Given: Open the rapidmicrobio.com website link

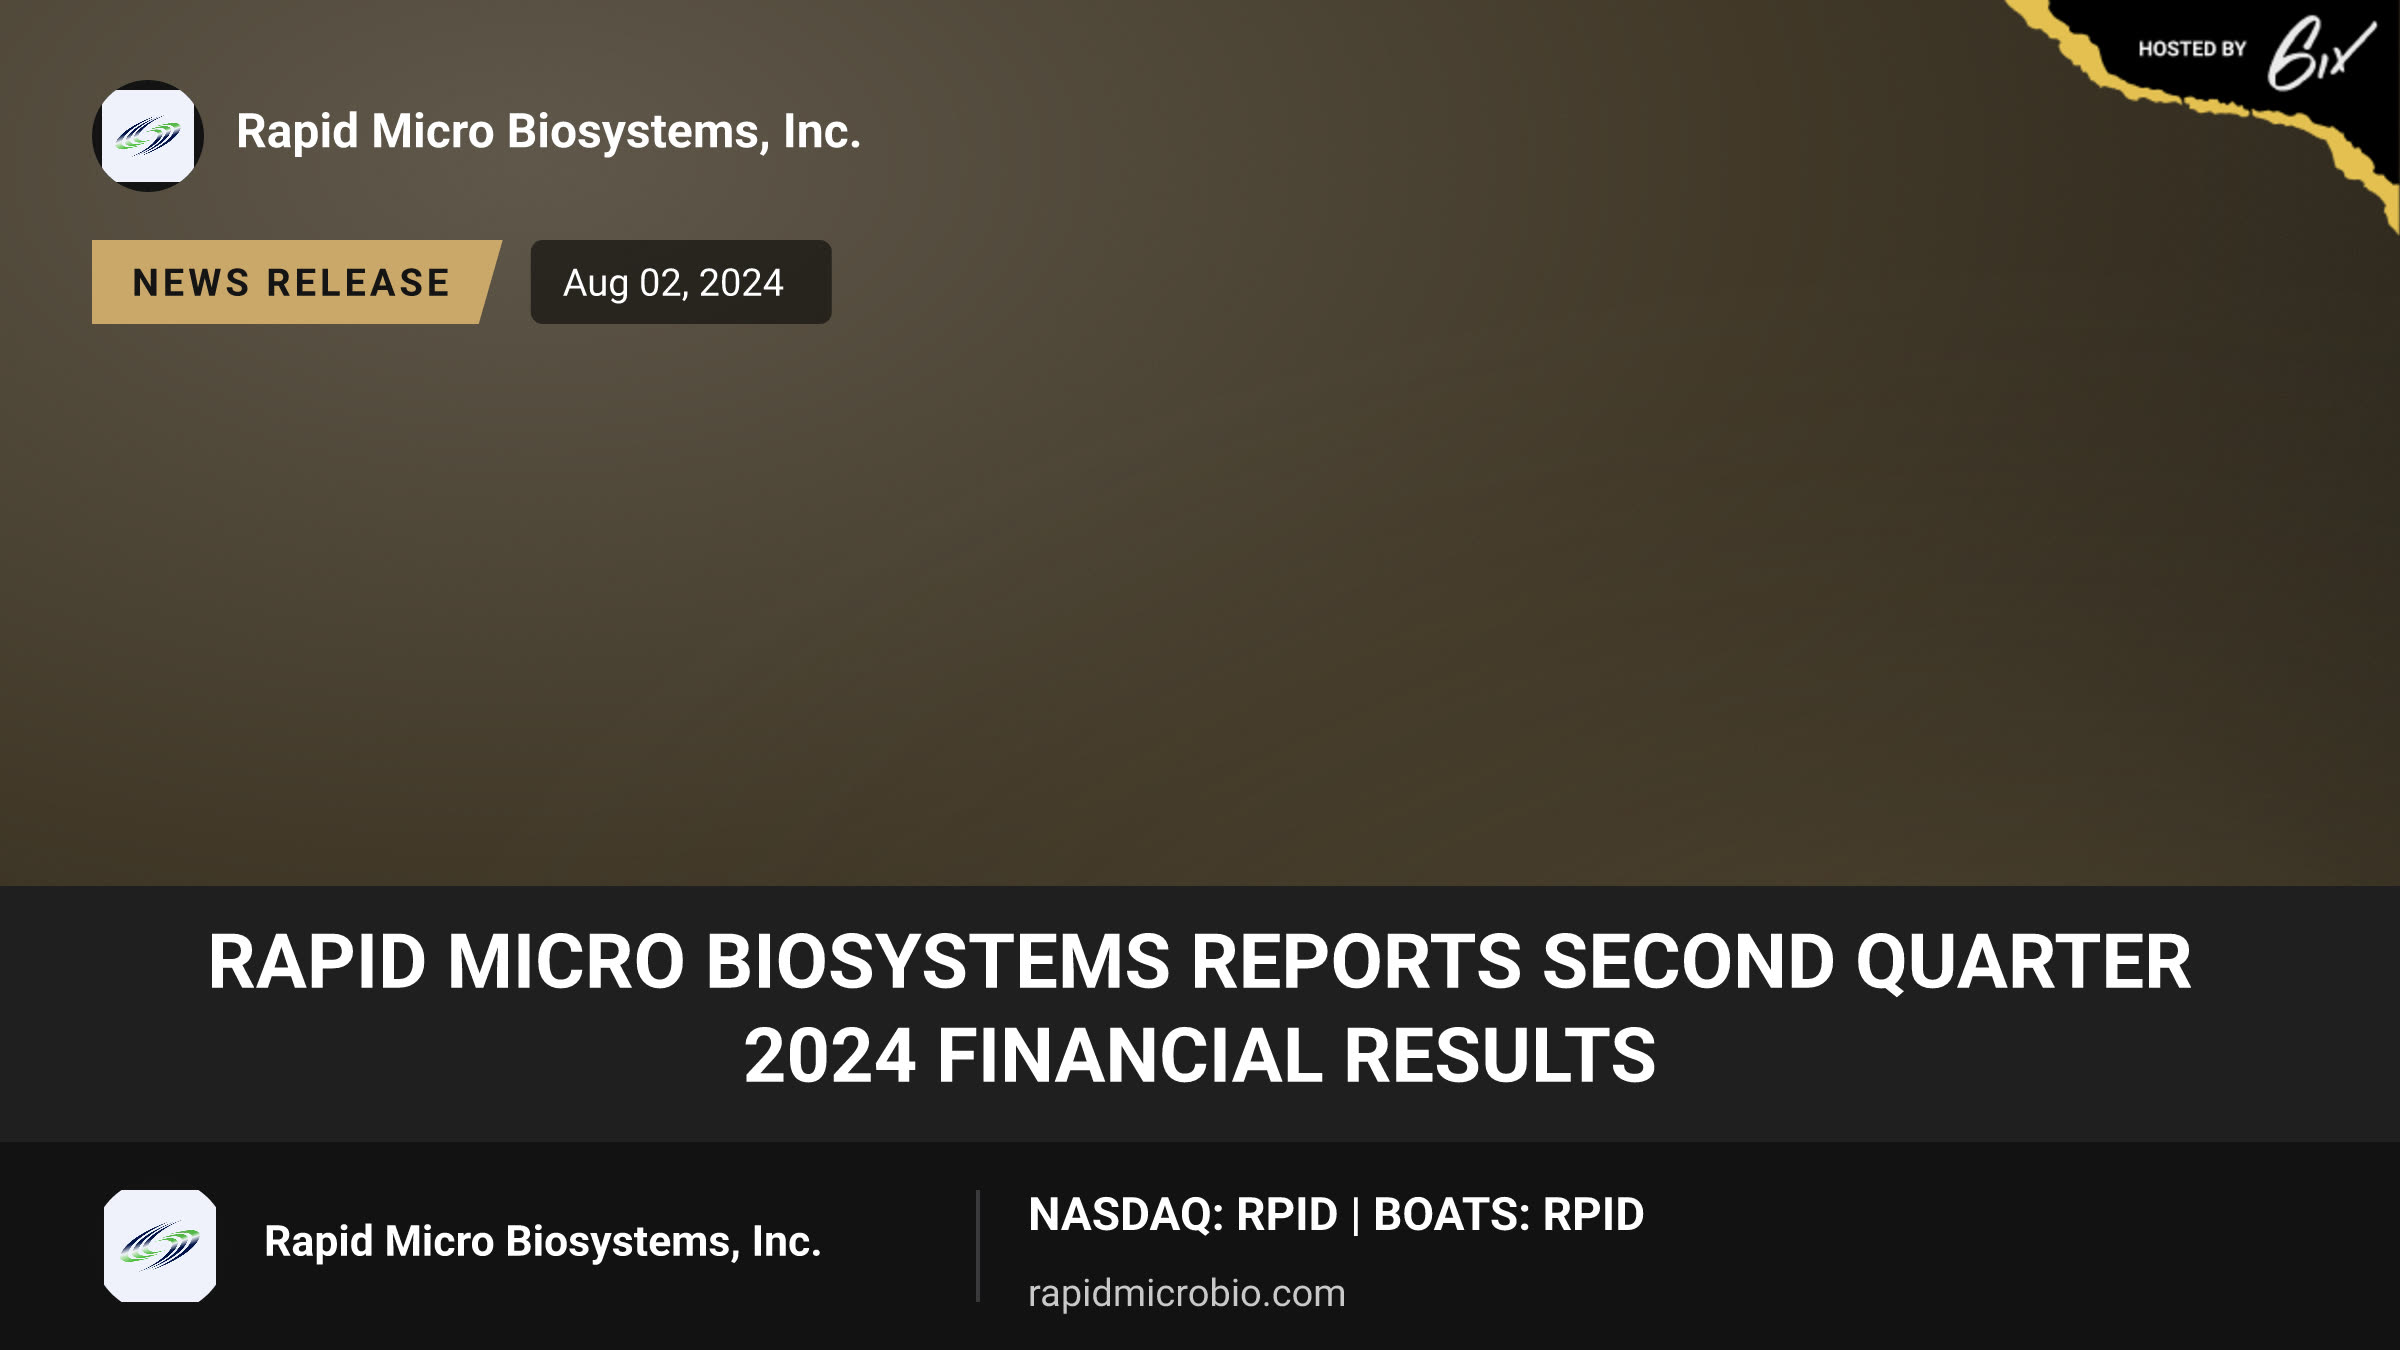Looking at the screenshot, I should (x=1187, y=1294).
